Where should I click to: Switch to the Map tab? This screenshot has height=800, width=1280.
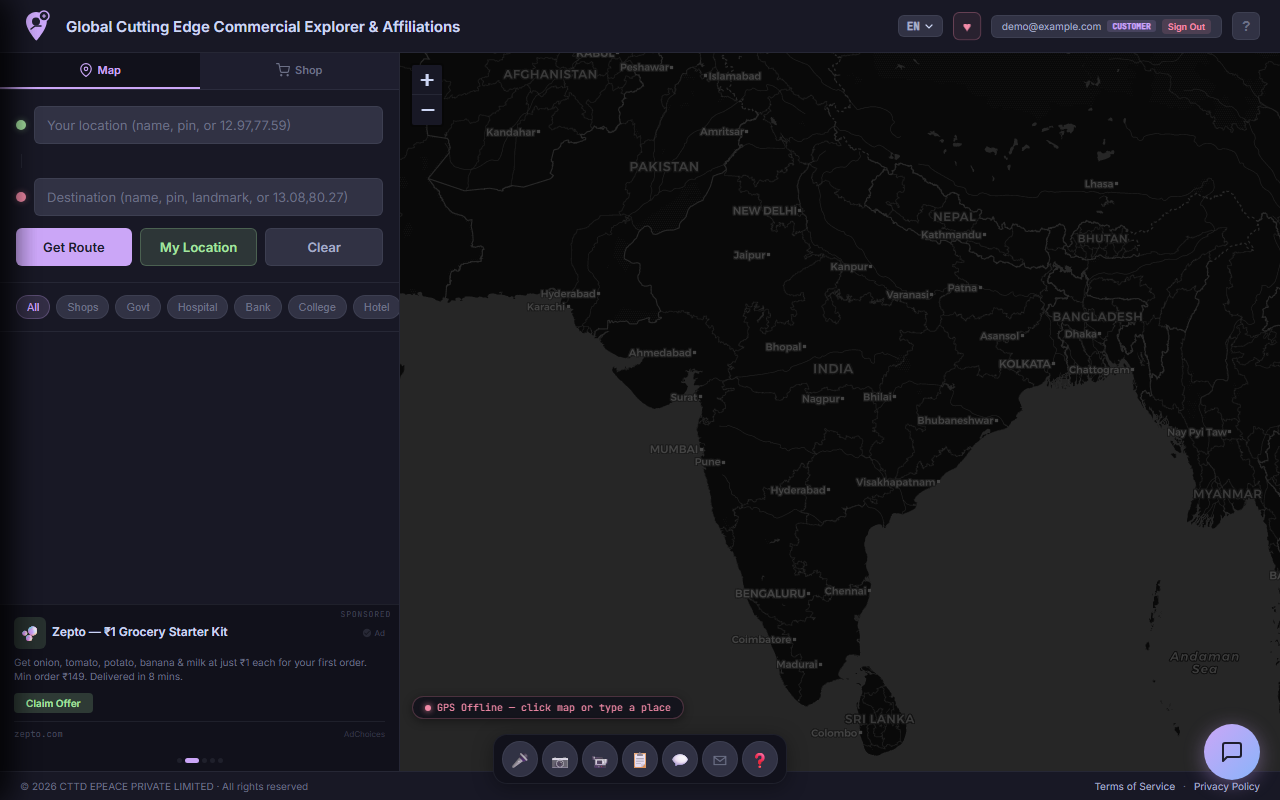tap(100, 70)
